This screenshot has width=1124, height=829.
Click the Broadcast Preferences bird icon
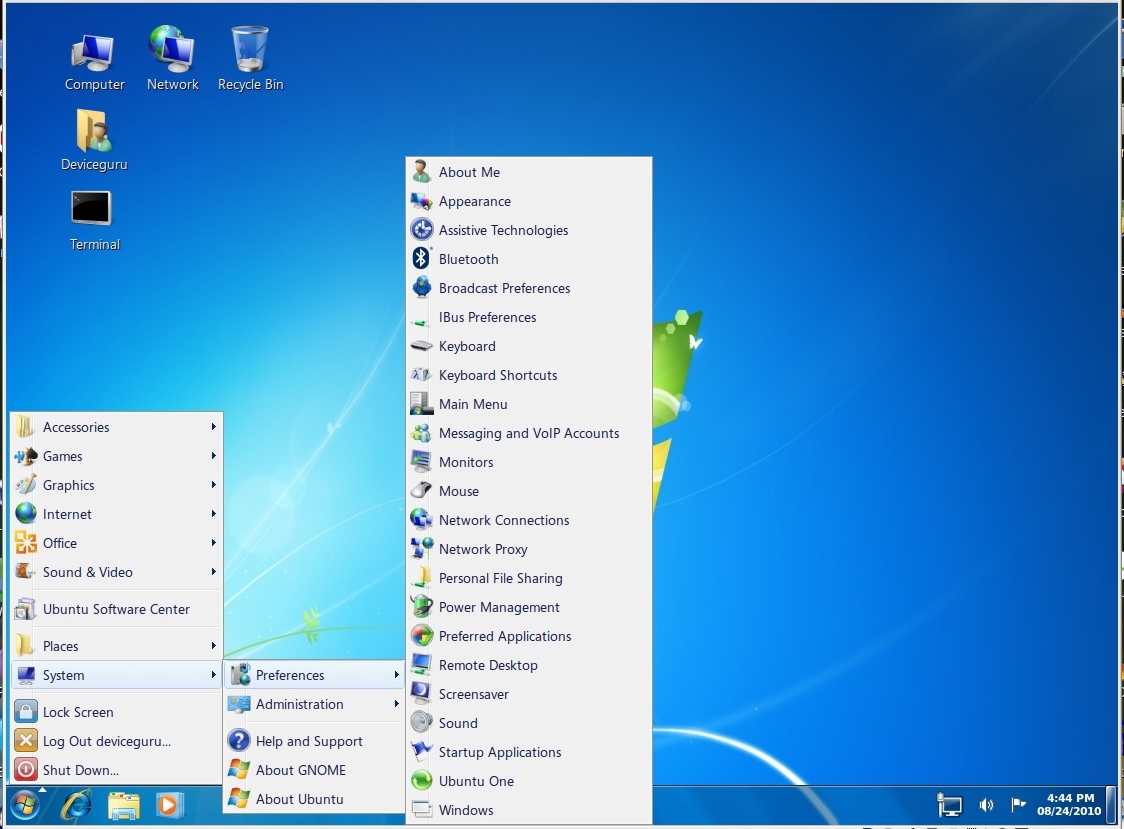click(x=422, y=288)
